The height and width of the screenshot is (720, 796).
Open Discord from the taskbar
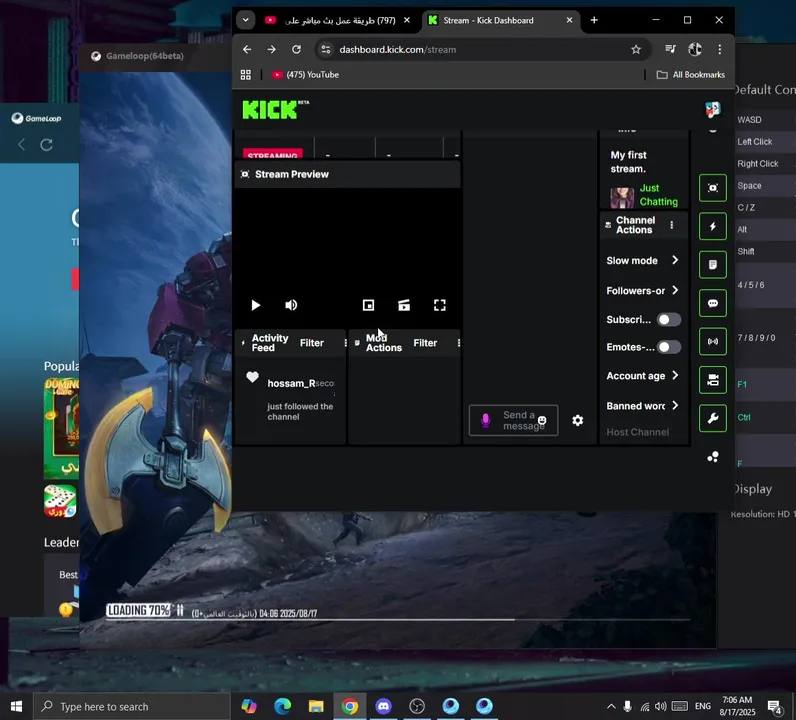(383, 706)
